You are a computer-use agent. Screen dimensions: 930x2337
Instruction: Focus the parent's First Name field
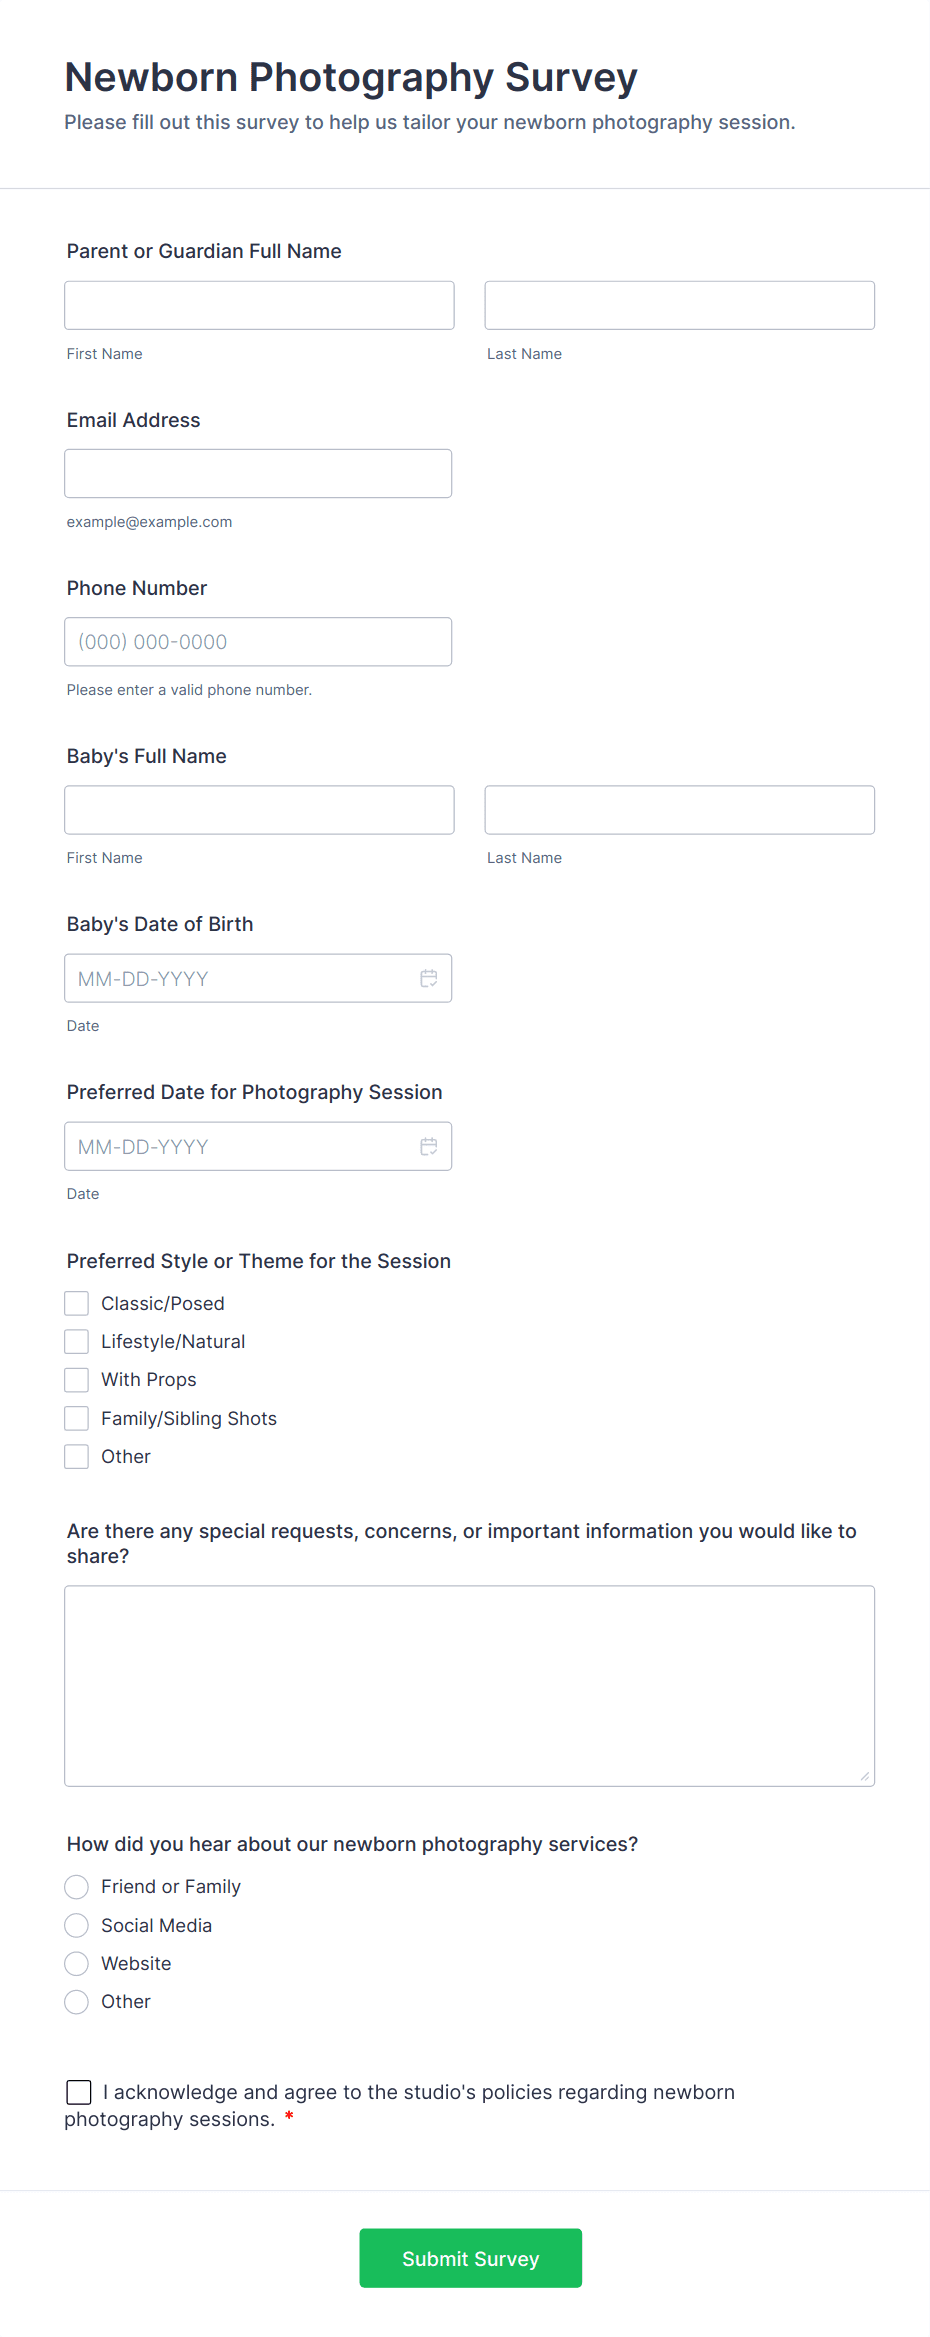[x=259, y=305]
